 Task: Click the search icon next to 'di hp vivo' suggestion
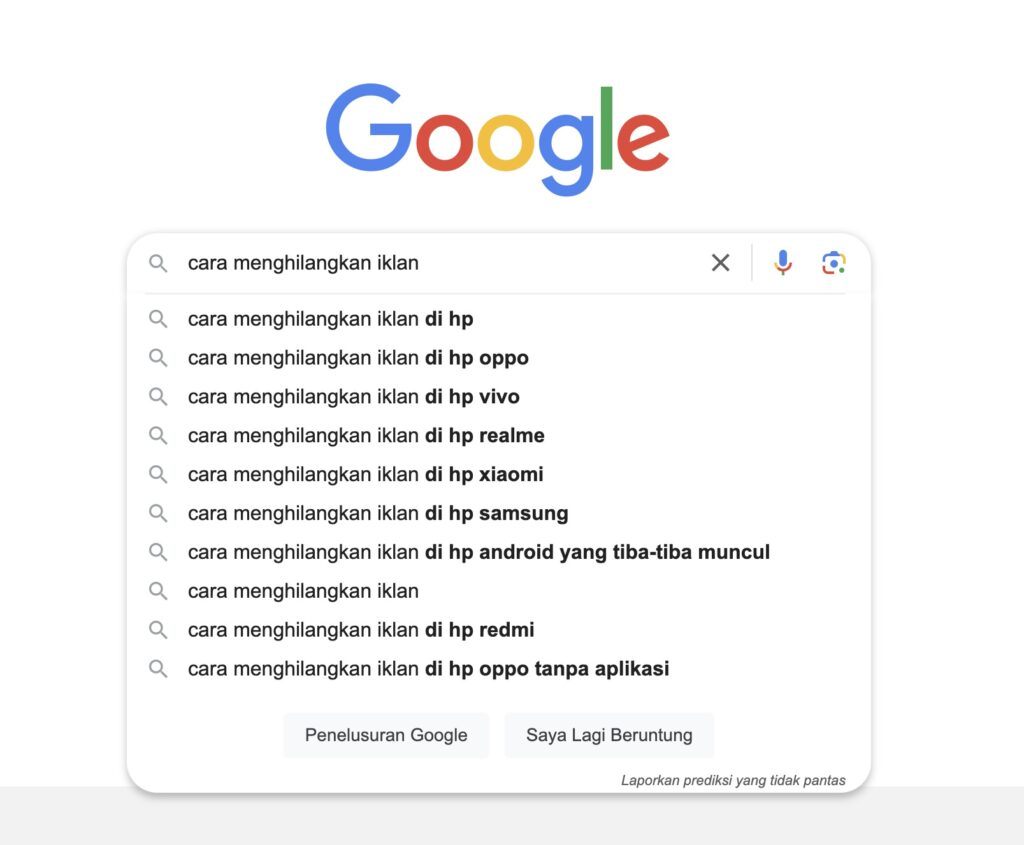(158, 396)
